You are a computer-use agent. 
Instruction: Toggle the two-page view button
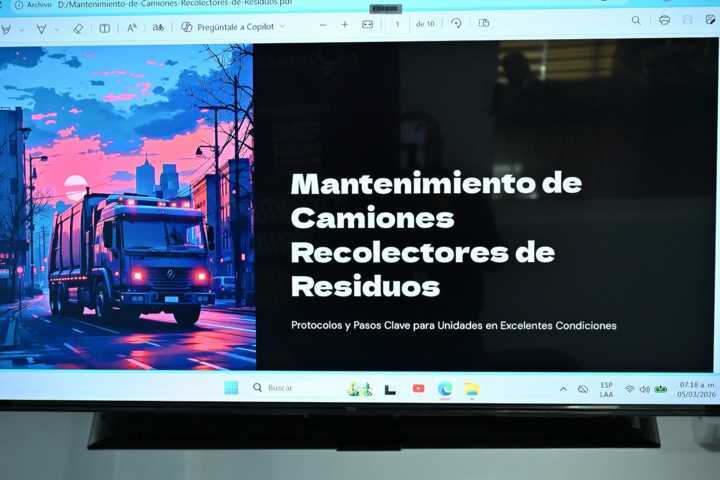(x=484, y=23)
